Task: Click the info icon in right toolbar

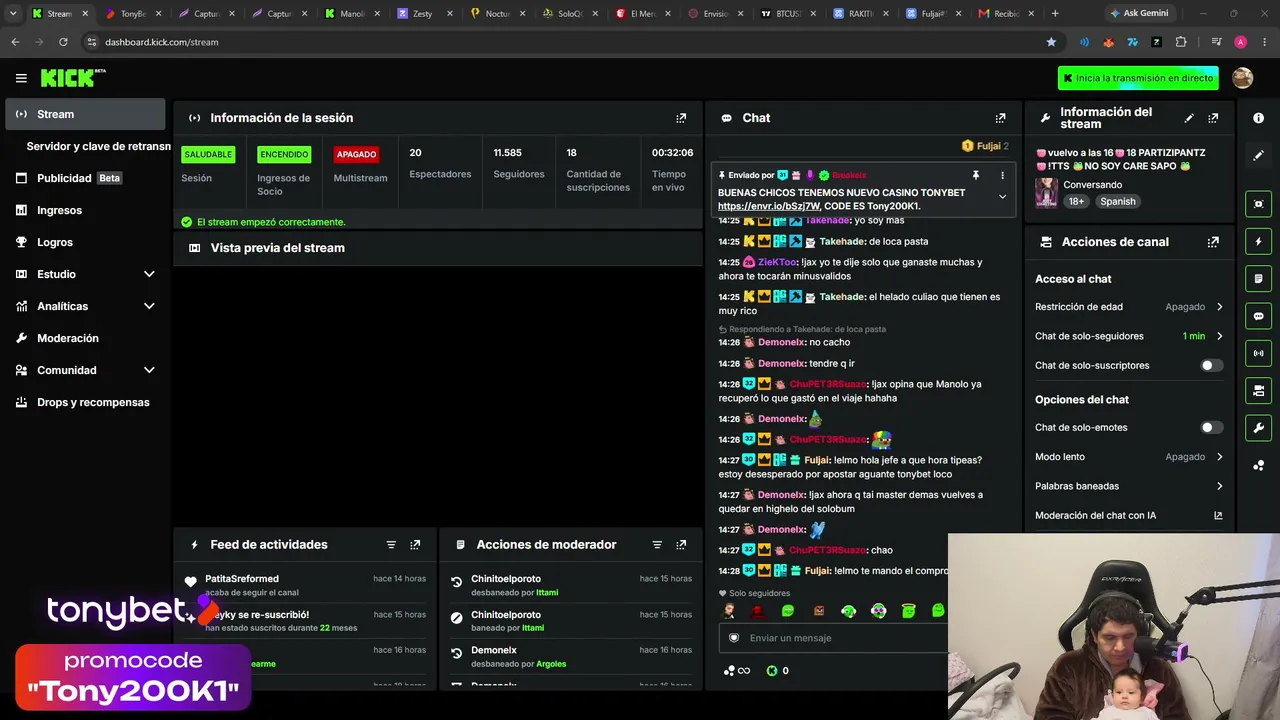Action: (x=1258, y=118)
